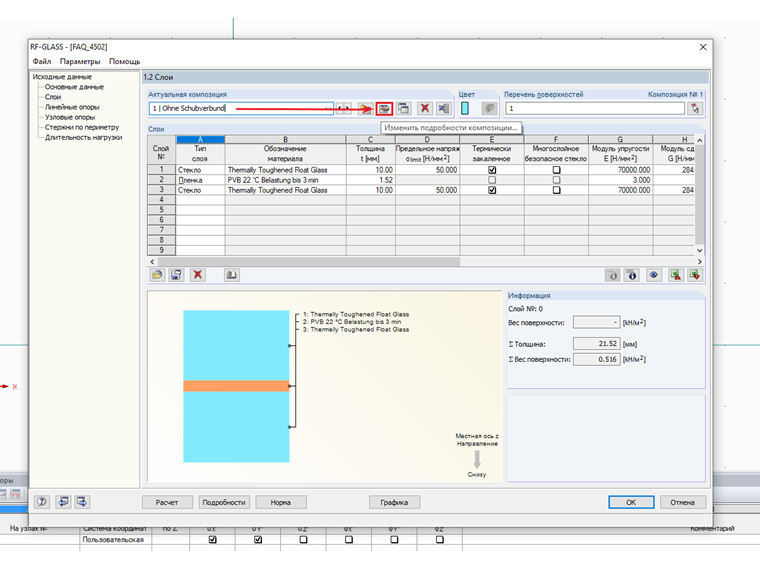Select the 1.52 thickness cell

point(371,180)
